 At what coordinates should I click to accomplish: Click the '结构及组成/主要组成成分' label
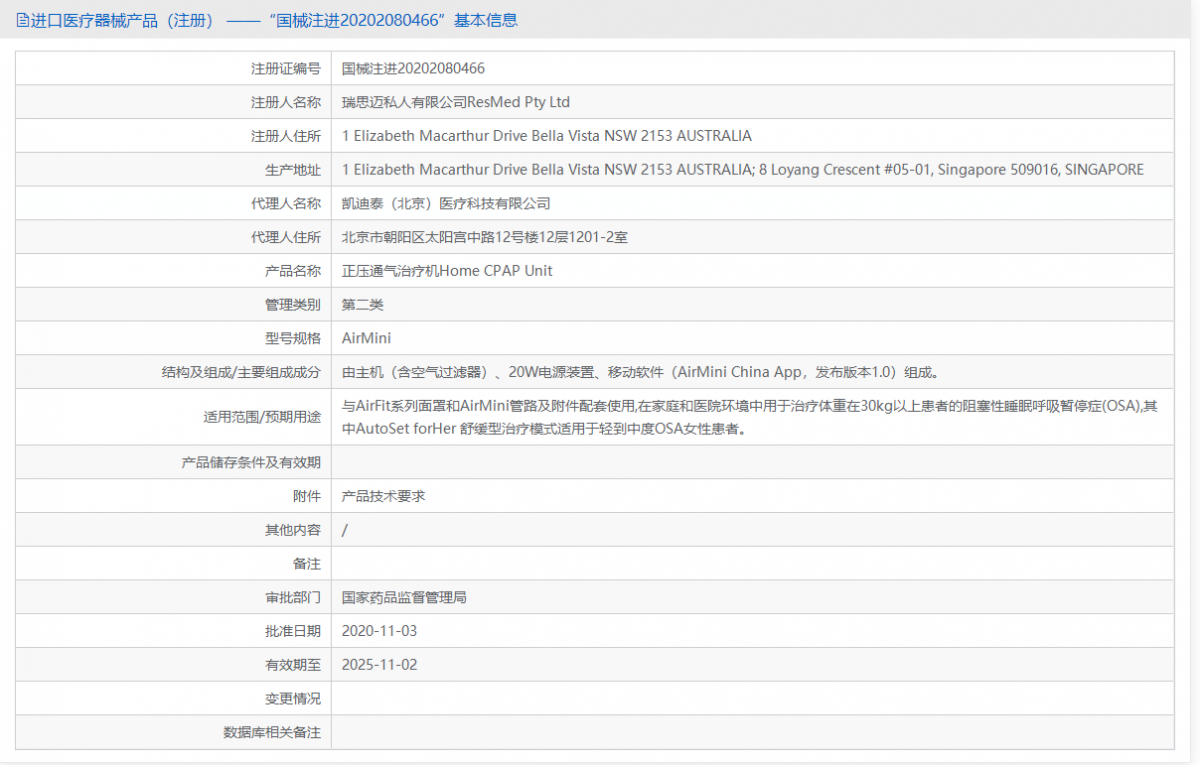pos(241,372)
